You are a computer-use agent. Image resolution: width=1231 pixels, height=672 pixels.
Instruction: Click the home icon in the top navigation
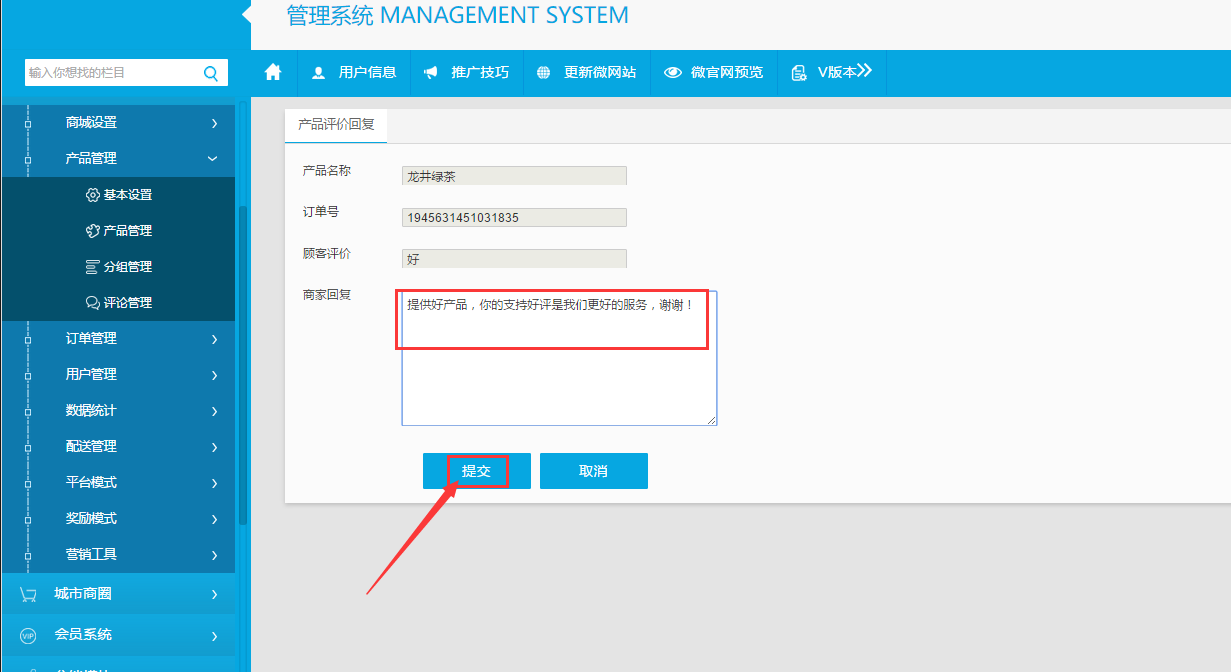click(x=273, y=72)
